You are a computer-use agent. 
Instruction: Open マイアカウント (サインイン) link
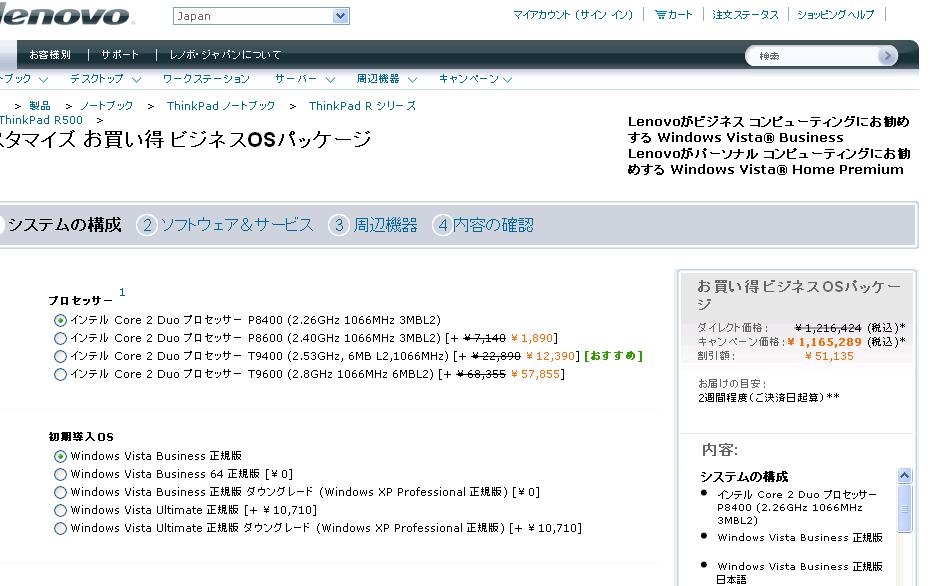(573, 14)
